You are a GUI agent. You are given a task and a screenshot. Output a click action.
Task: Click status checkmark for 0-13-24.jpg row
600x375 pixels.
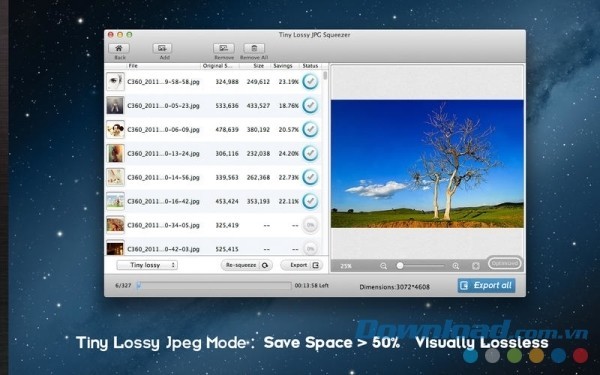[310, 153]
